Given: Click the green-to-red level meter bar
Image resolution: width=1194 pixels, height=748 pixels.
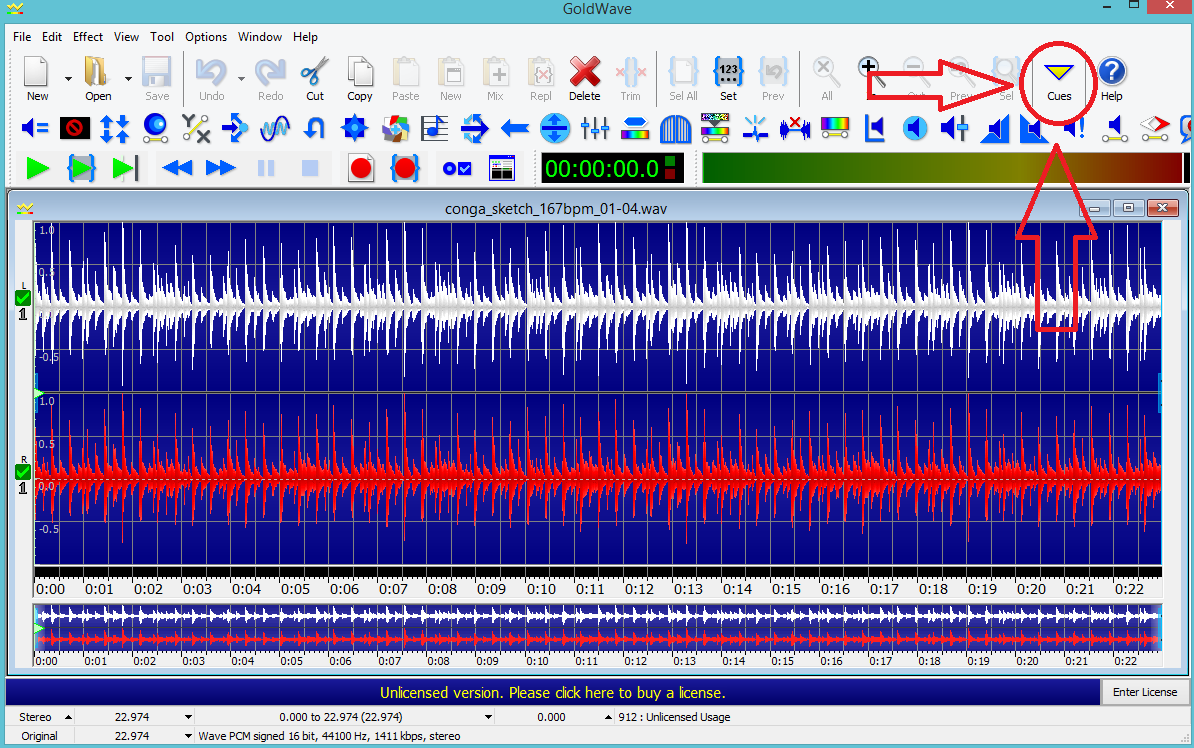Looking at the screenshot, I should (943, 168).
